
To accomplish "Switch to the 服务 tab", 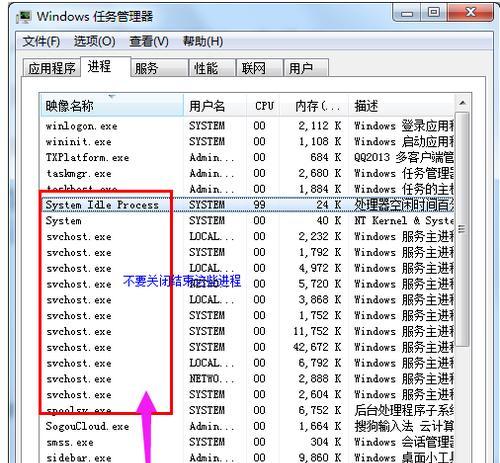I will point(159,68).
